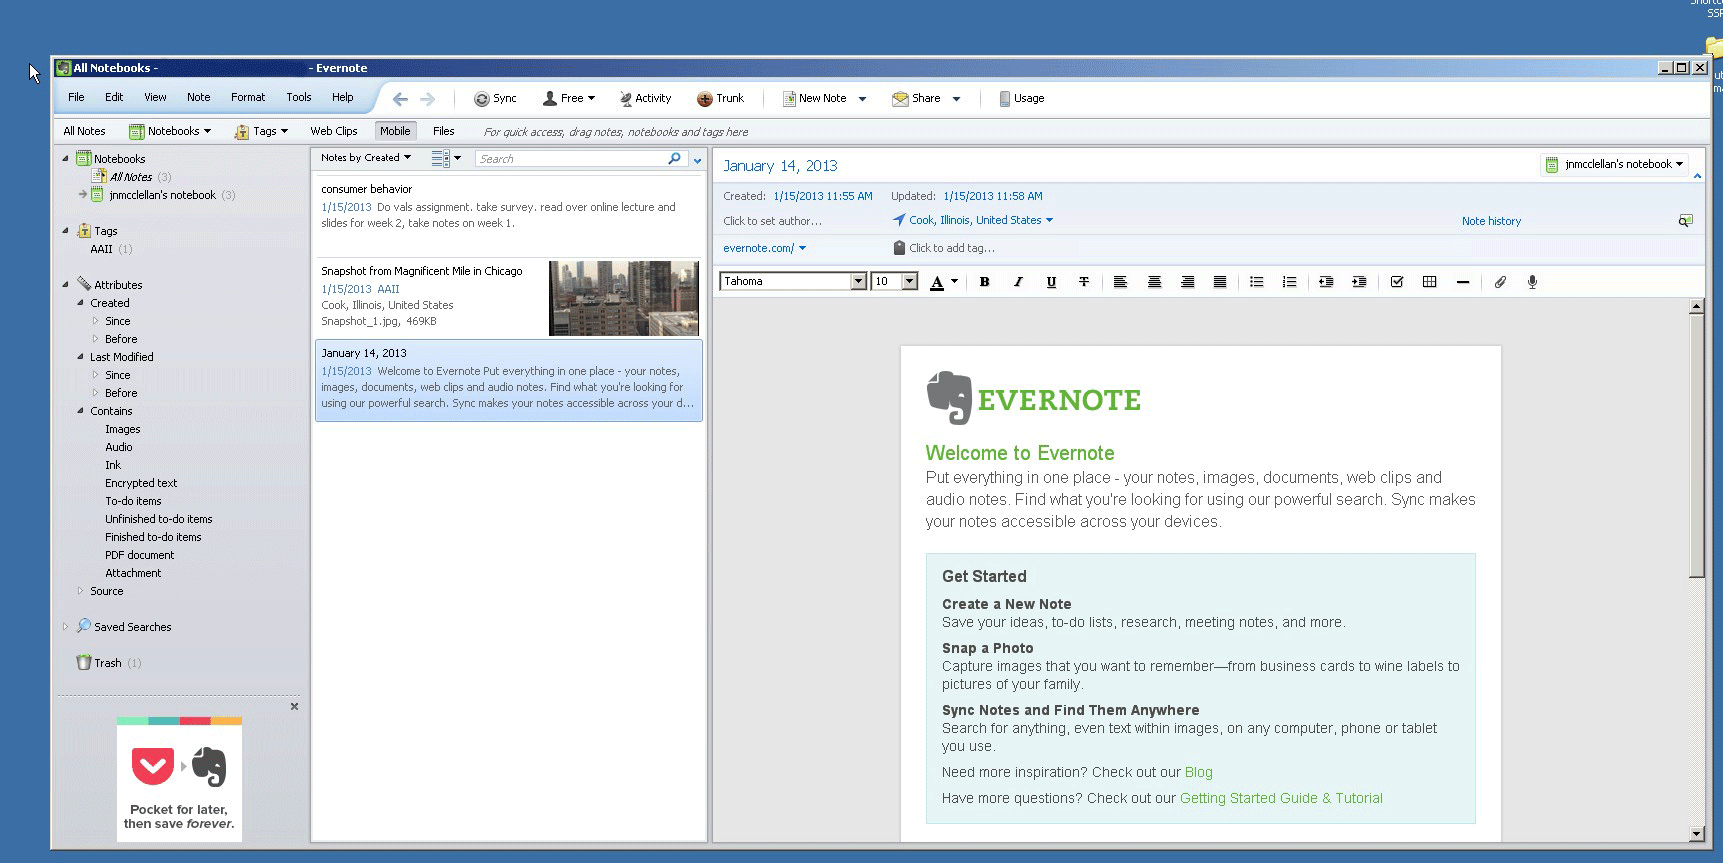Screen dimensions: 1723x863
Task: Follow the Getting Started Guide & Tutorial link
Action: (x=1280, y=798)
